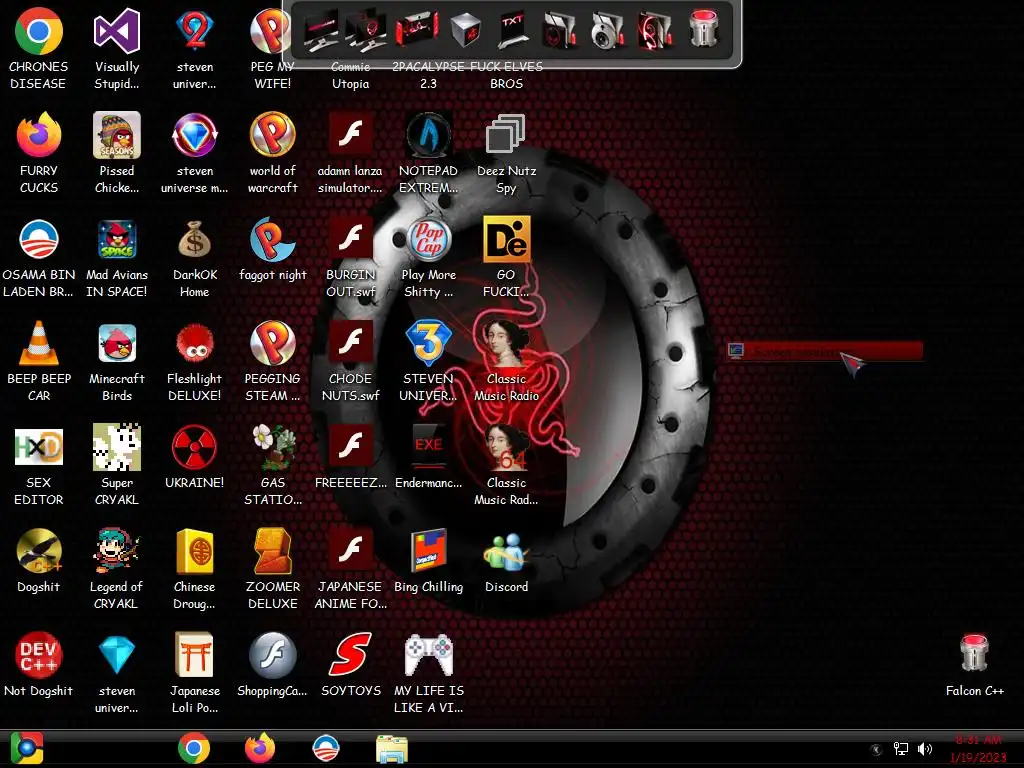This screenshot has width=1024, height=768.
Task: Open the Start menu orb on taskbar
Action: [x=27, y=748]
